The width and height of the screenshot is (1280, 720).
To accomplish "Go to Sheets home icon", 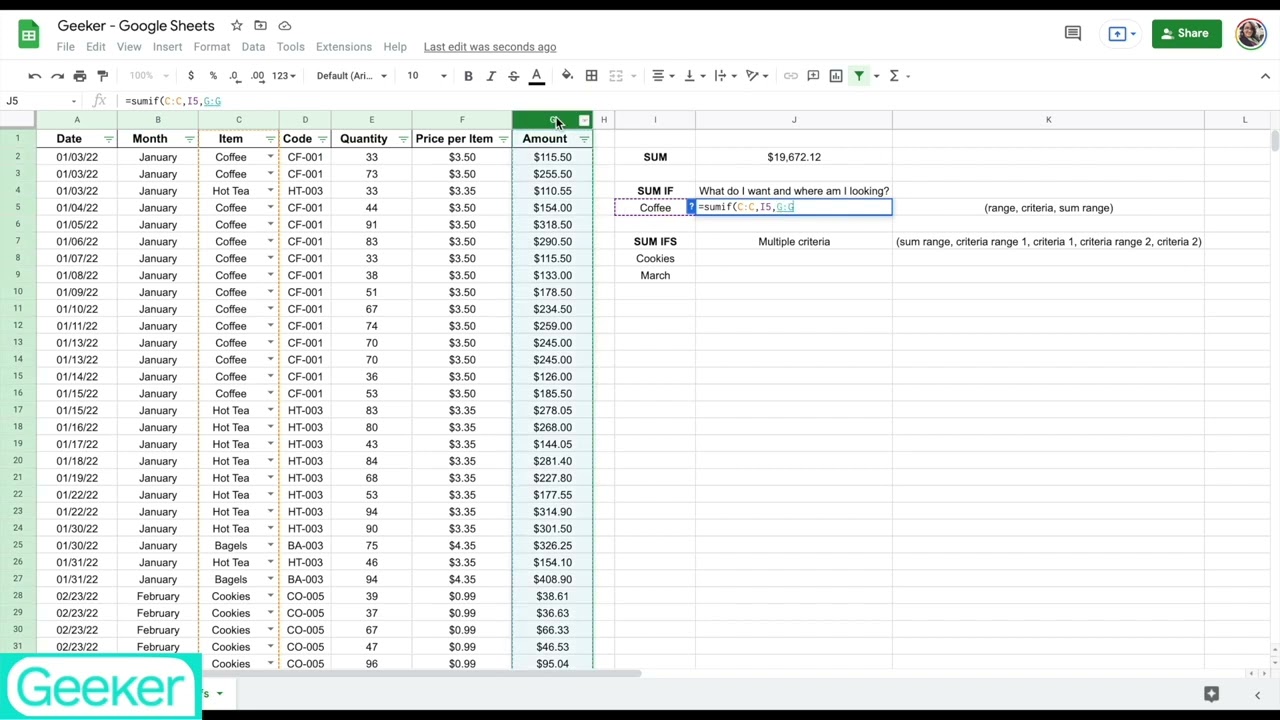I will pos(29,35).
